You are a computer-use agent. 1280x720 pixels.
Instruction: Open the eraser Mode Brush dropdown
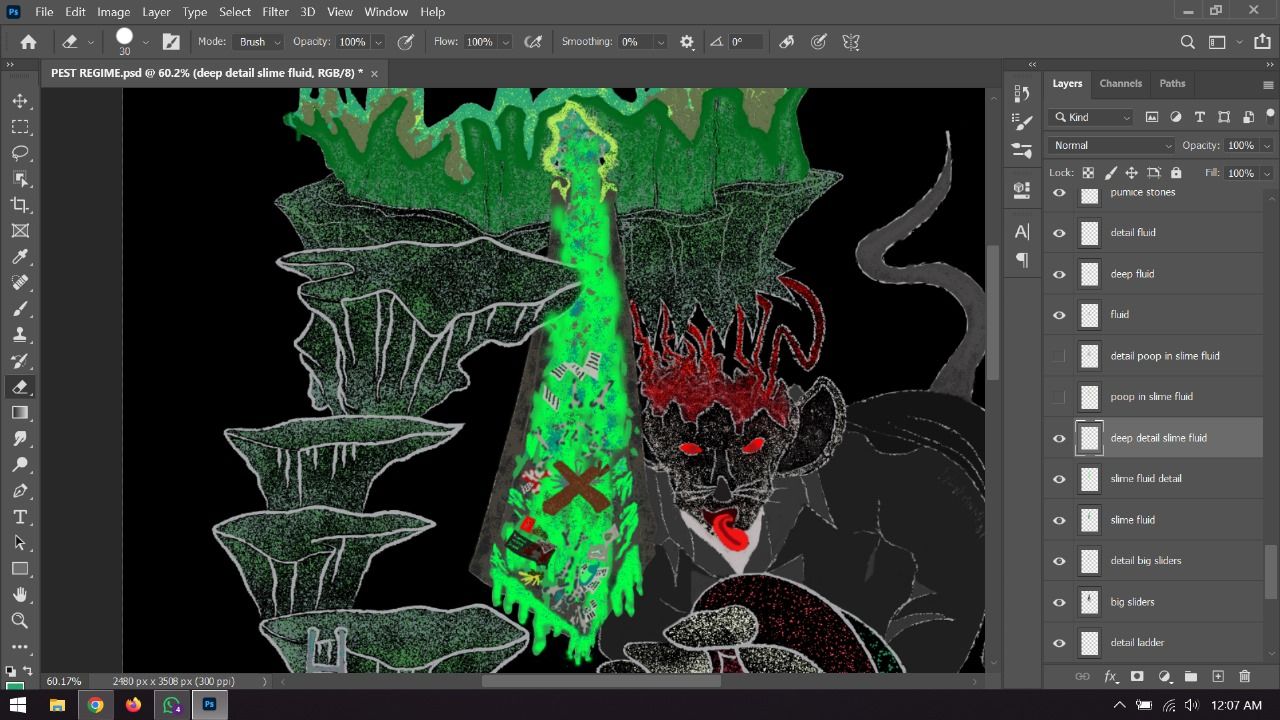click(259, 42)
